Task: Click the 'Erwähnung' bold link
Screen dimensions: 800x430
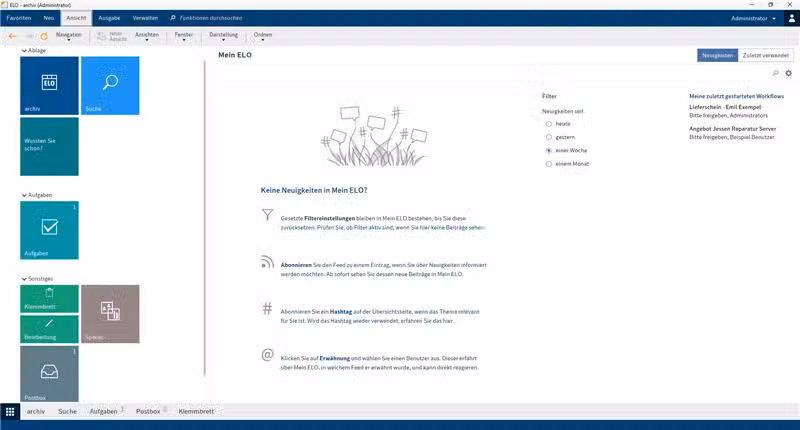Action: pyautogui.click(x=335, y=358)
